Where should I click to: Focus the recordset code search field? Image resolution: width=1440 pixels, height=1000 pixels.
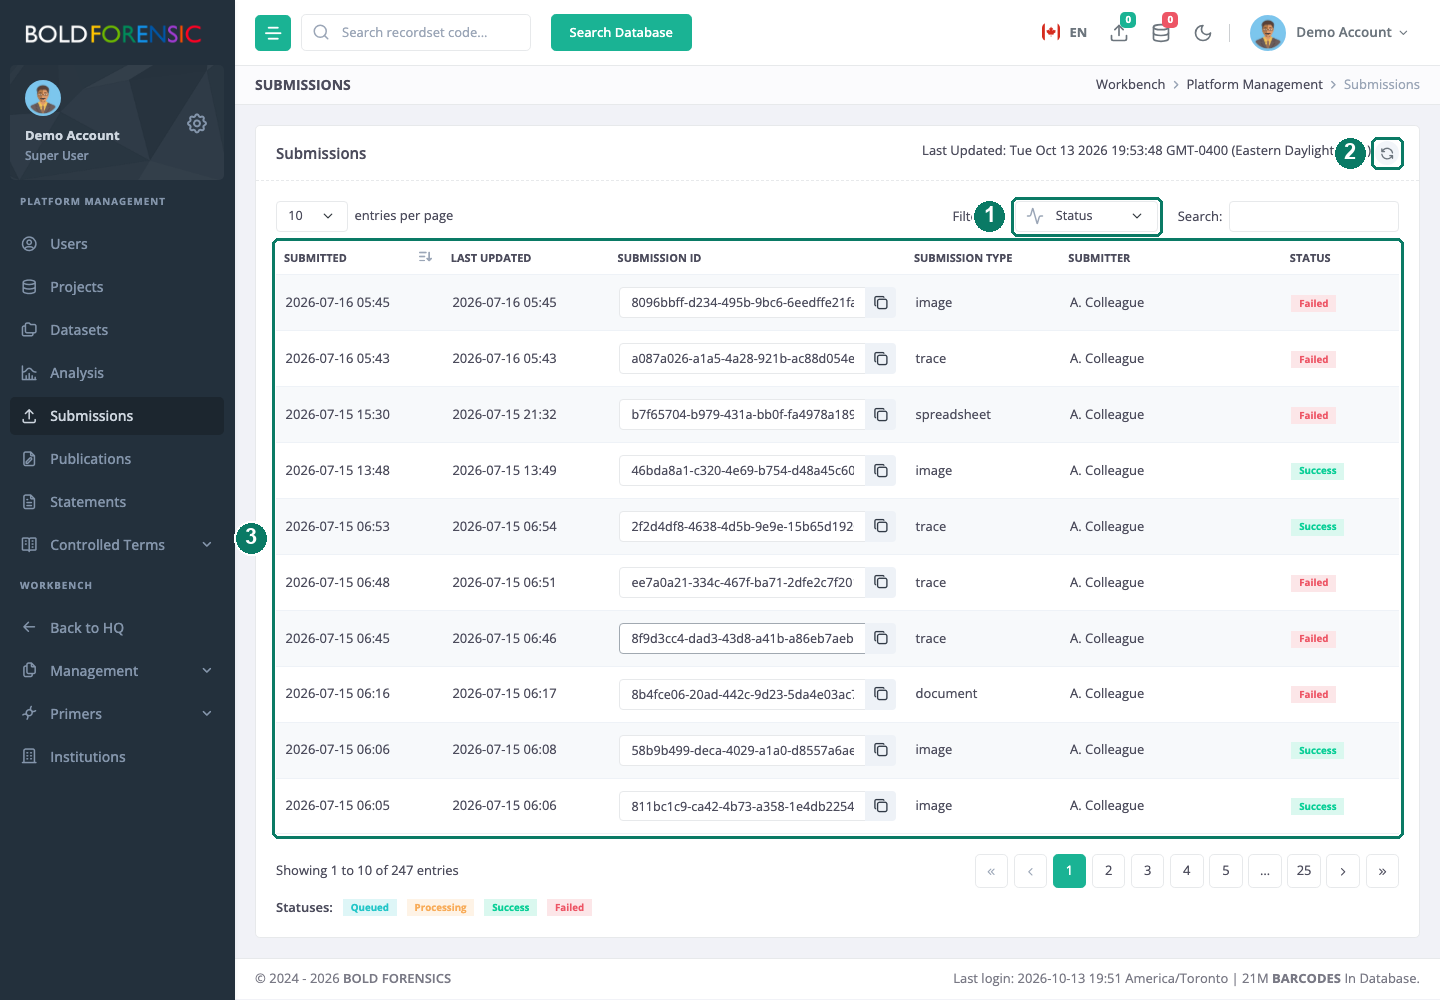click(x=416, y=33)
